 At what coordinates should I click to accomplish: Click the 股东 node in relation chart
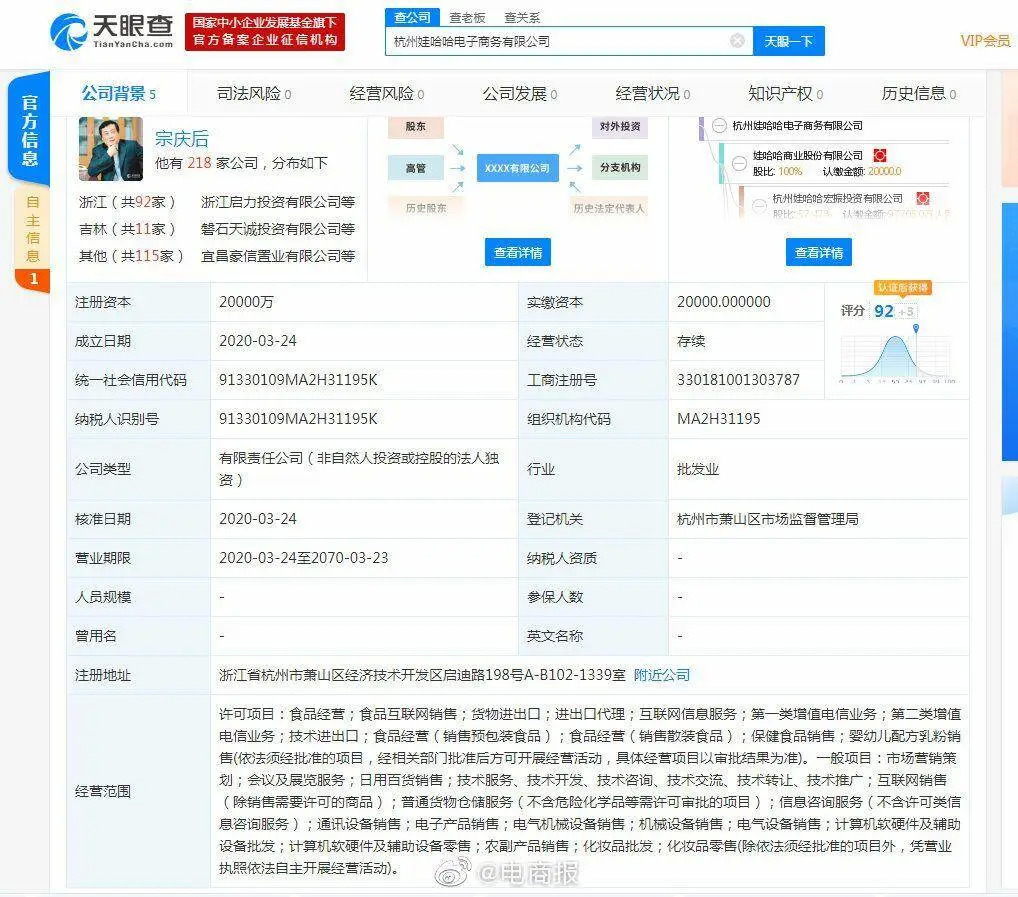pyautogui.click(x=416, y=127)
